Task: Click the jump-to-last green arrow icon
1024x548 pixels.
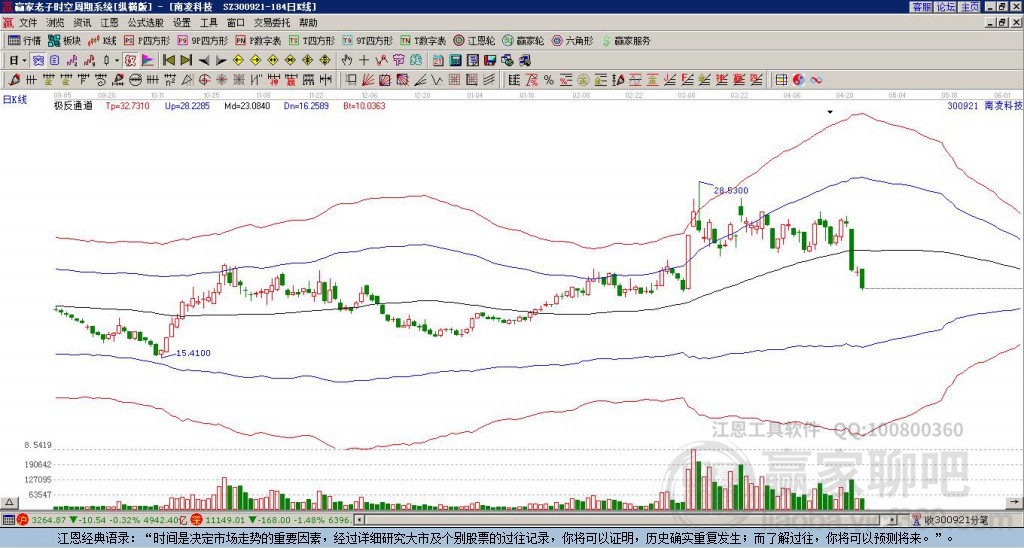Action: (186, 60)
